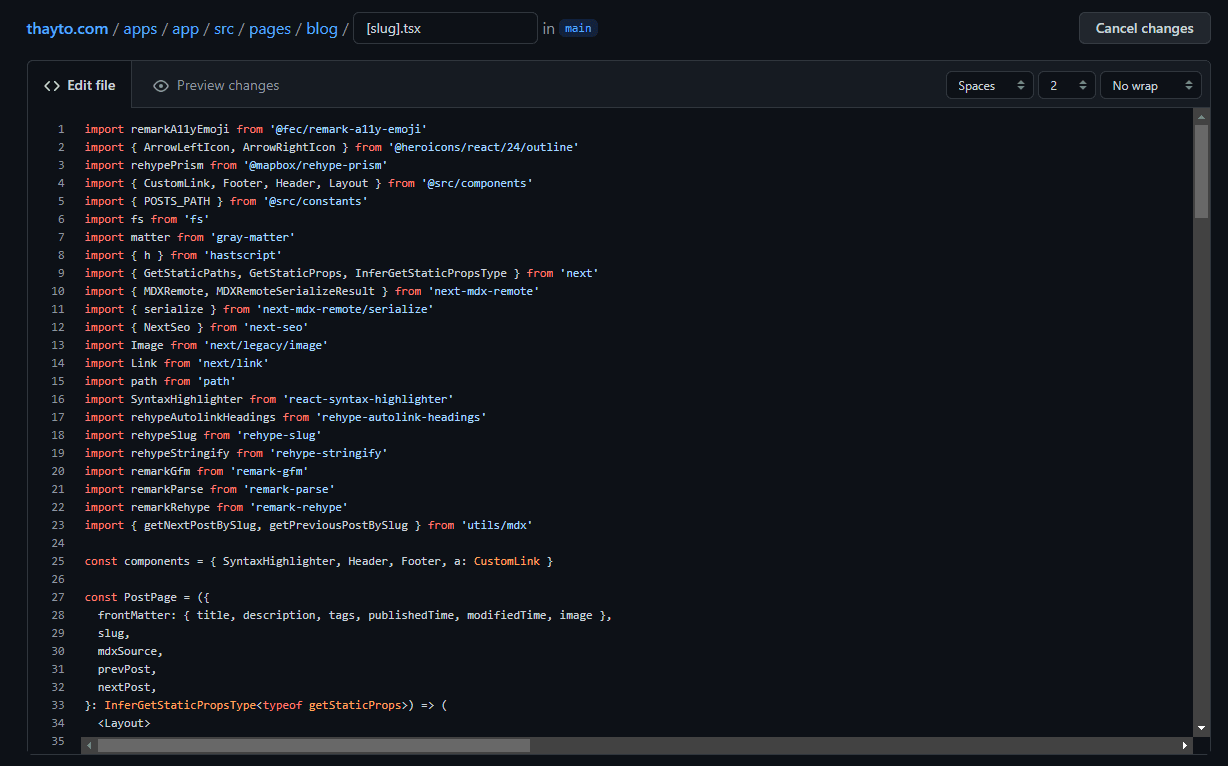Click on 'publishedTime' in line 28
This screenshot has width=1228, height=766.
pyautogui.click(x=411, y=615)
